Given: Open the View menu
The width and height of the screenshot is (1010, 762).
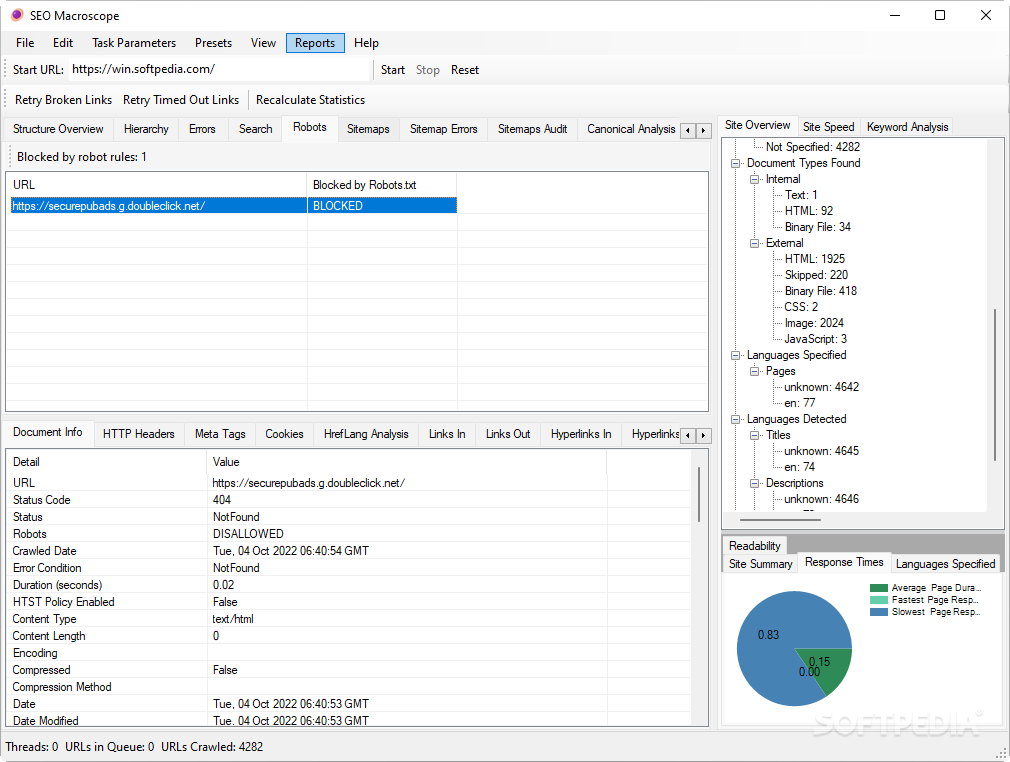Looking at the screenshot, I should 263,43.
